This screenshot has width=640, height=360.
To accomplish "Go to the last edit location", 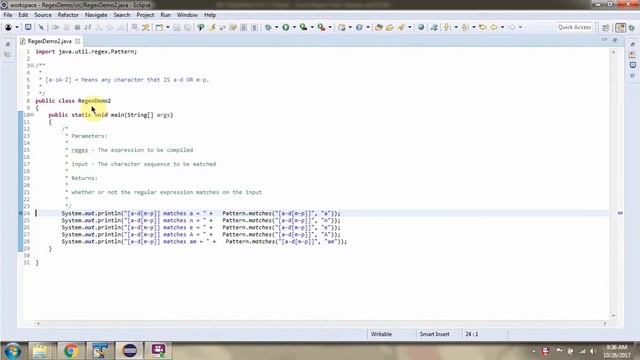I will [483, 27].
